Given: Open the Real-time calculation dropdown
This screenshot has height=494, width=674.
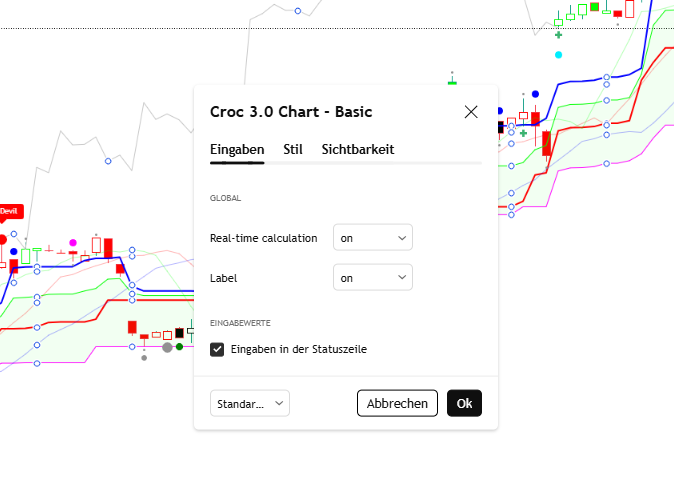Looking at the screenshot, I should click(x=372, y=238).
